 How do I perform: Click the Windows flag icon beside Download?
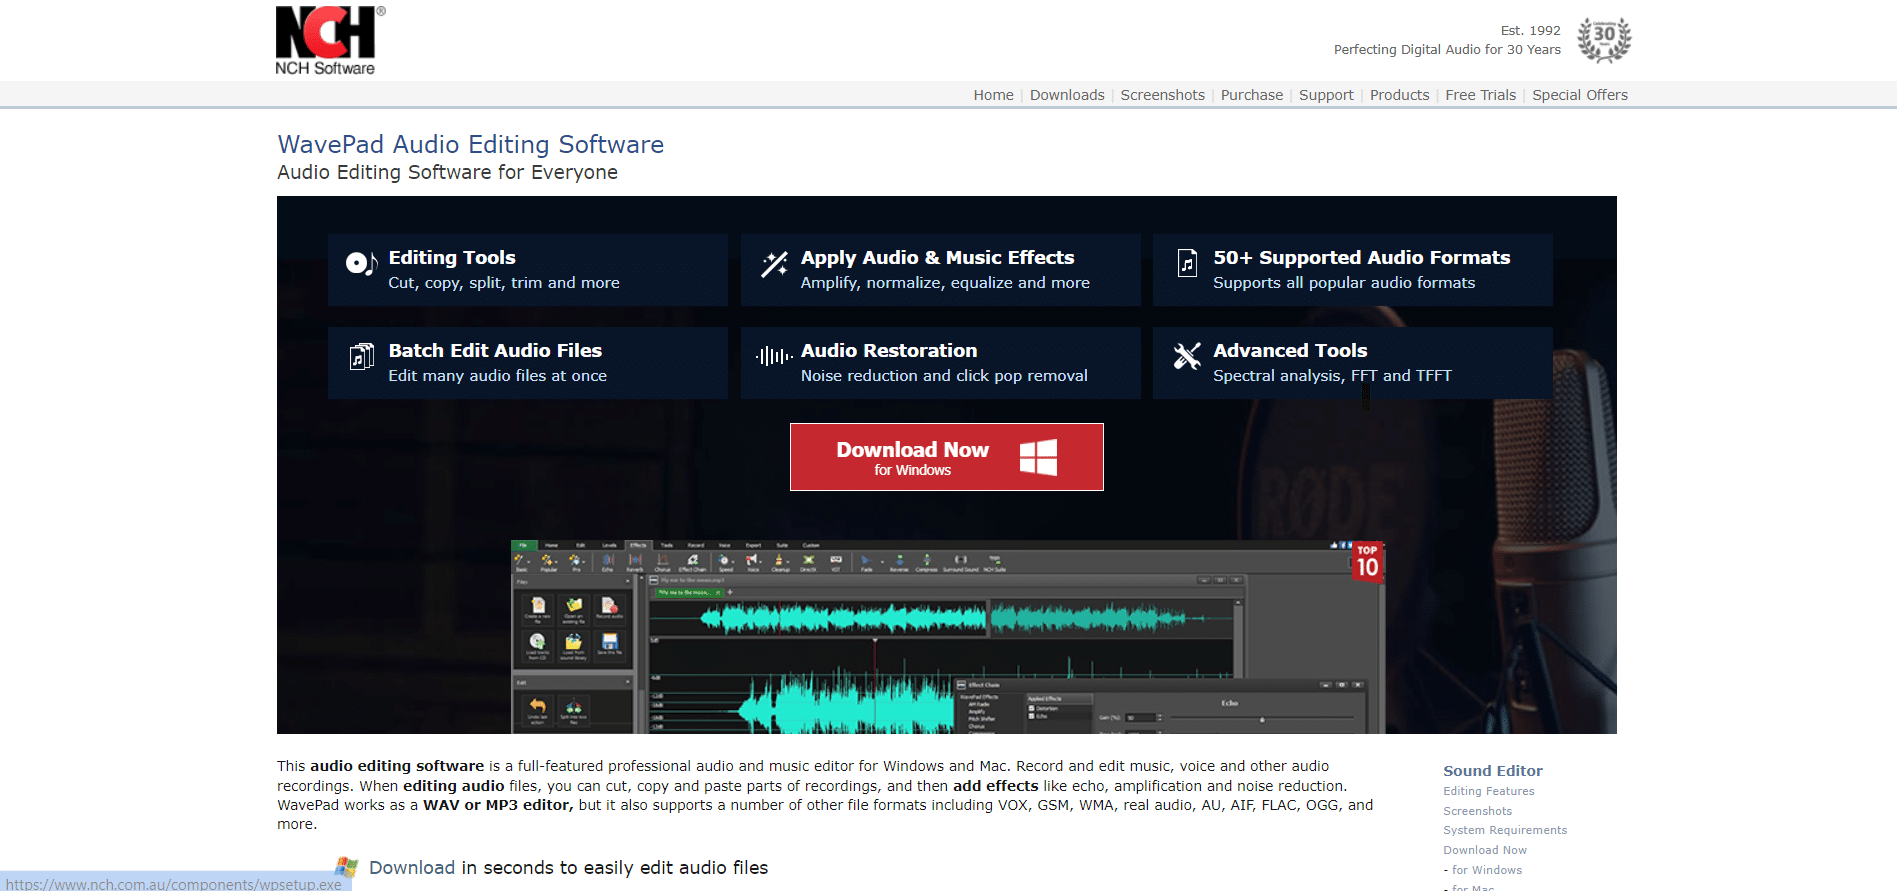point(347,867)
